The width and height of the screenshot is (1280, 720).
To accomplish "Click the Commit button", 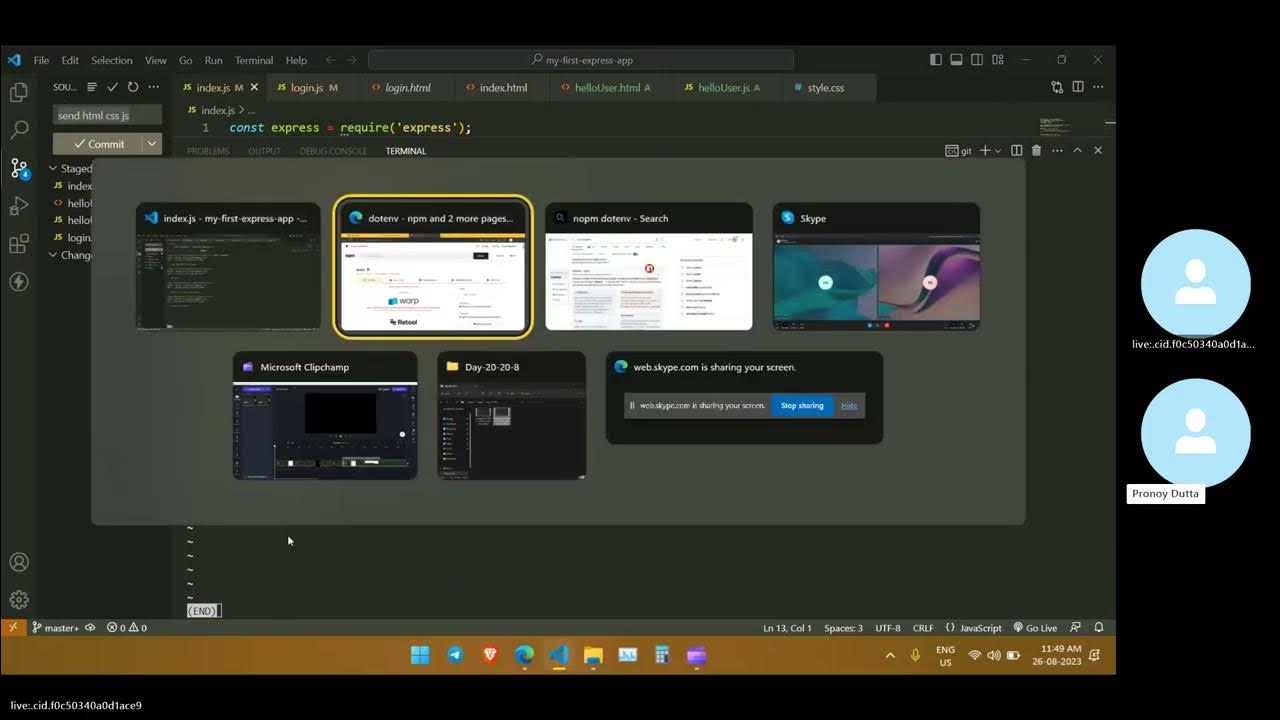I will click(x=98, y=143).
